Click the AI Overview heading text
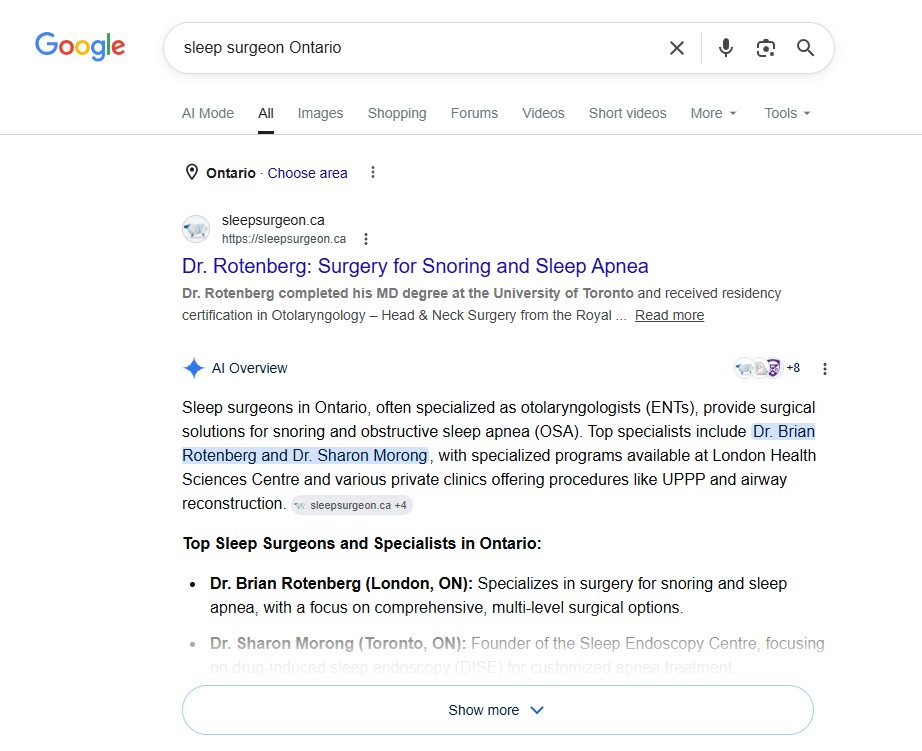The height and width of the screenshot is (751, 922). (249, 368)
